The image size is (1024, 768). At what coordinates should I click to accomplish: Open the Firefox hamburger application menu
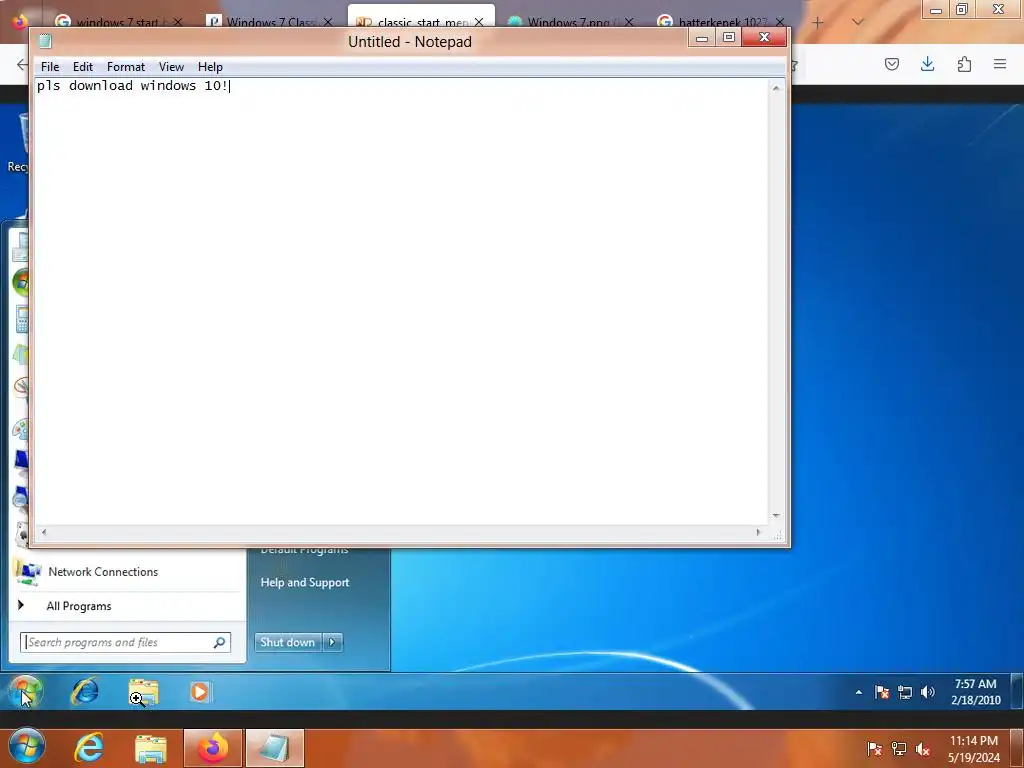1000,64
